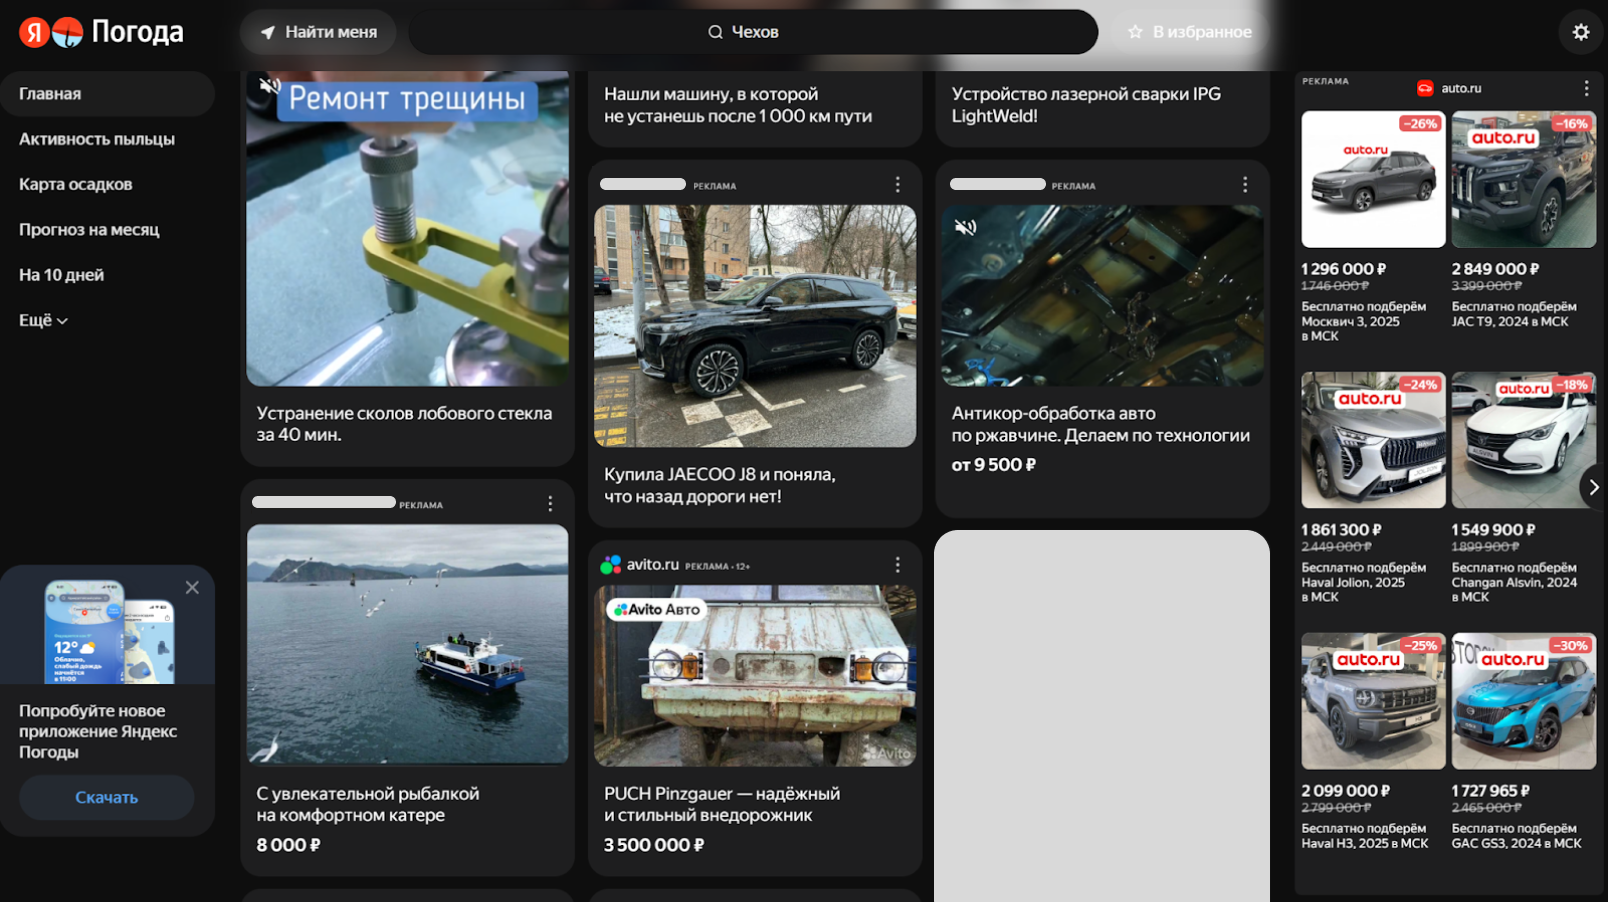Open Yandex Weather logo home
The height and width of the screenshot is (902, 1608).
(101, 32)
